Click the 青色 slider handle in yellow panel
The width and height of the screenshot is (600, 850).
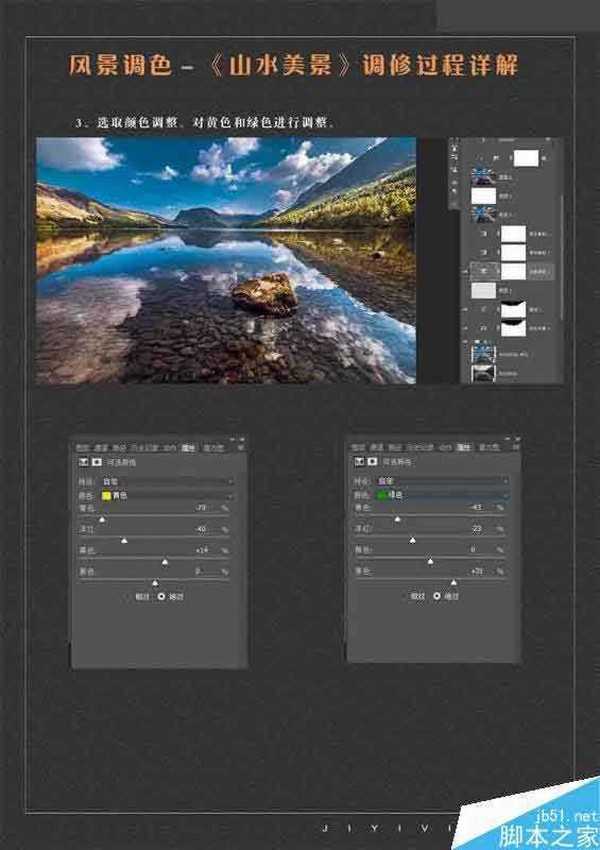[102, 520]
